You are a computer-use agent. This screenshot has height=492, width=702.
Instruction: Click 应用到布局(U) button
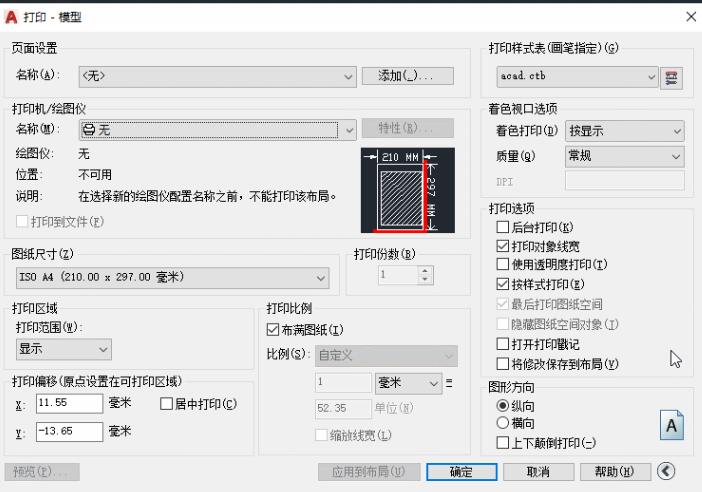point(369,472)
